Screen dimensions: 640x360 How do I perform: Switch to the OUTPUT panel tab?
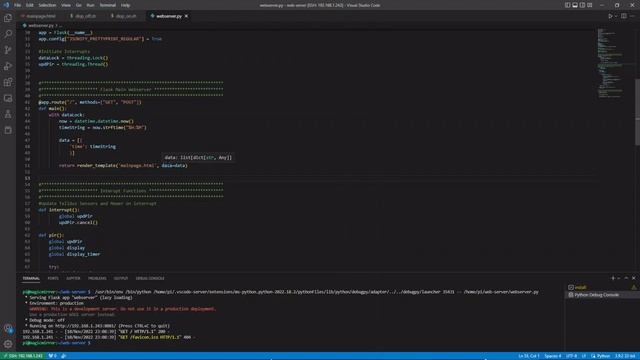[121, 278]
